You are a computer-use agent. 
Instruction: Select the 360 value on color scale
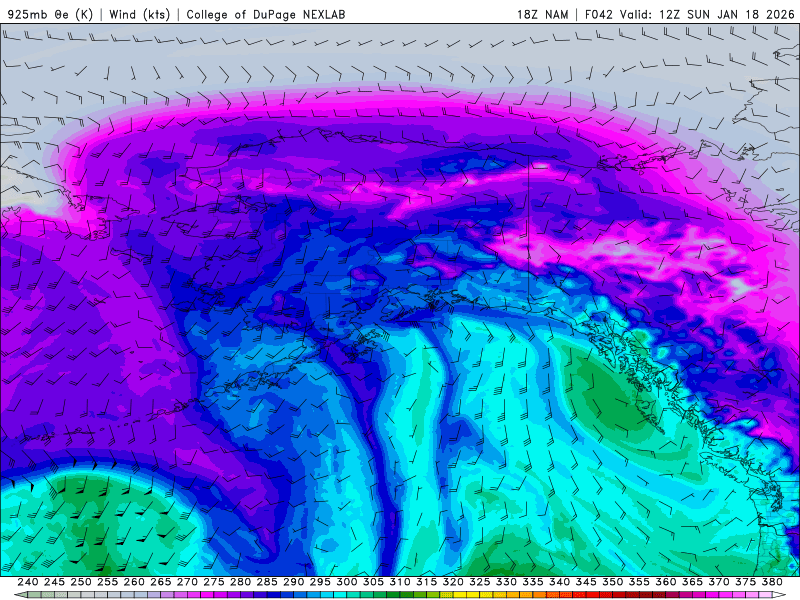[x=665, y=582]
